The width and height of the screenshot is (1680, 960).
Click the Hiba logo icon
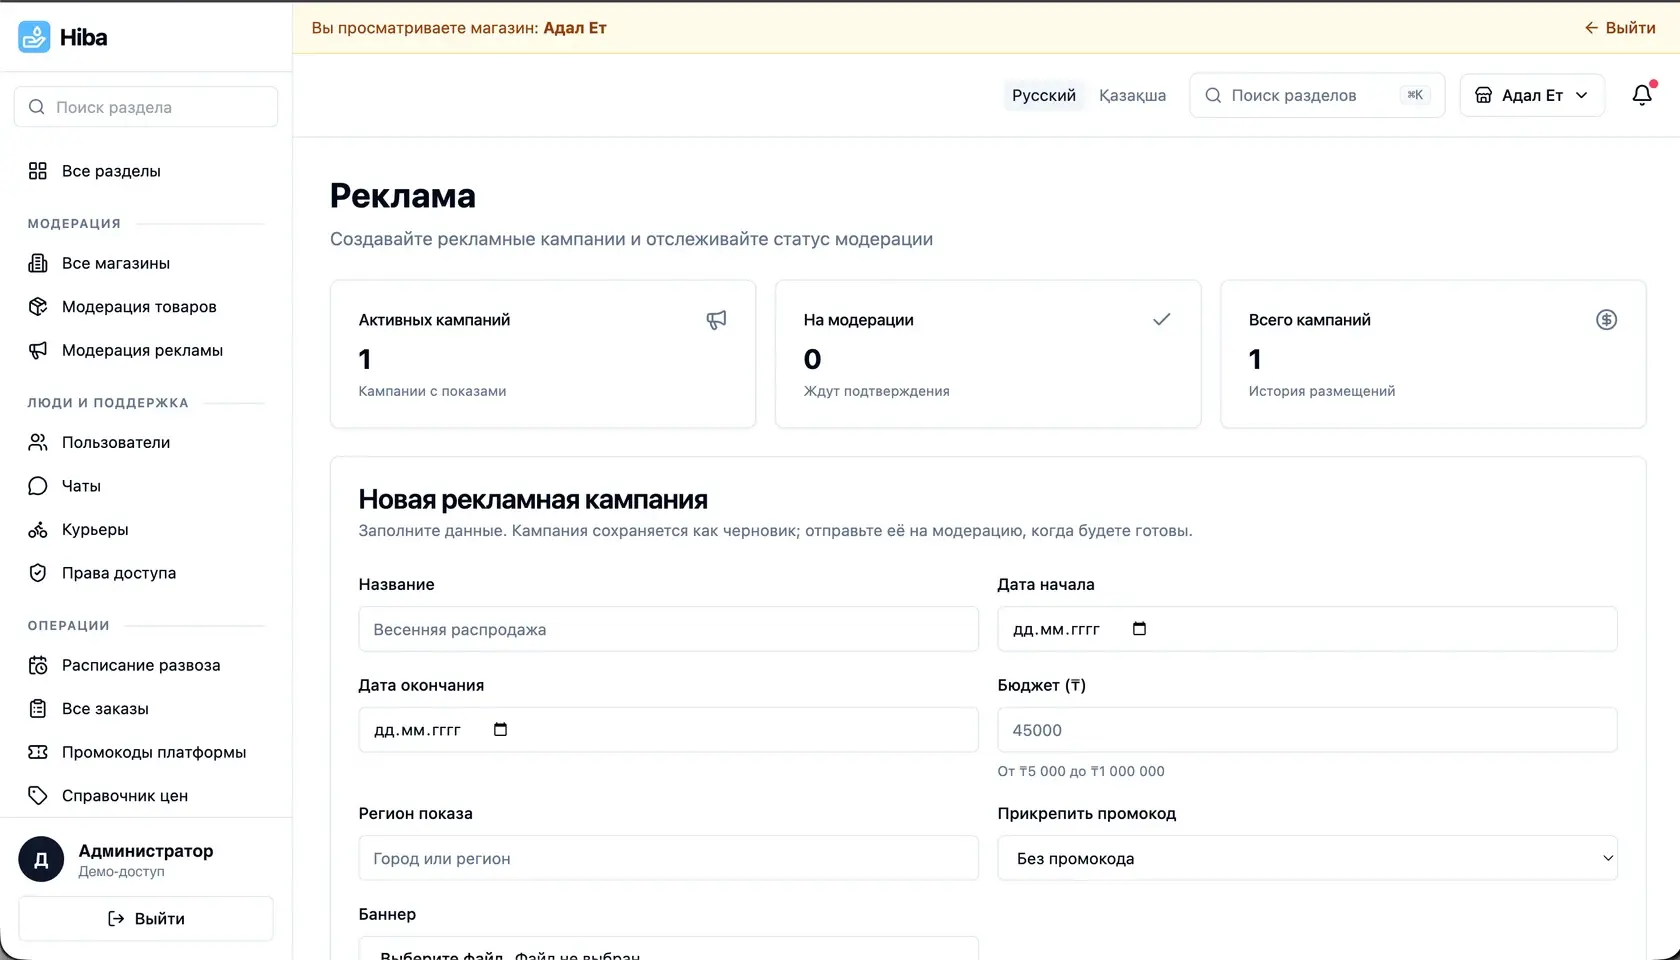pos(34,37)
